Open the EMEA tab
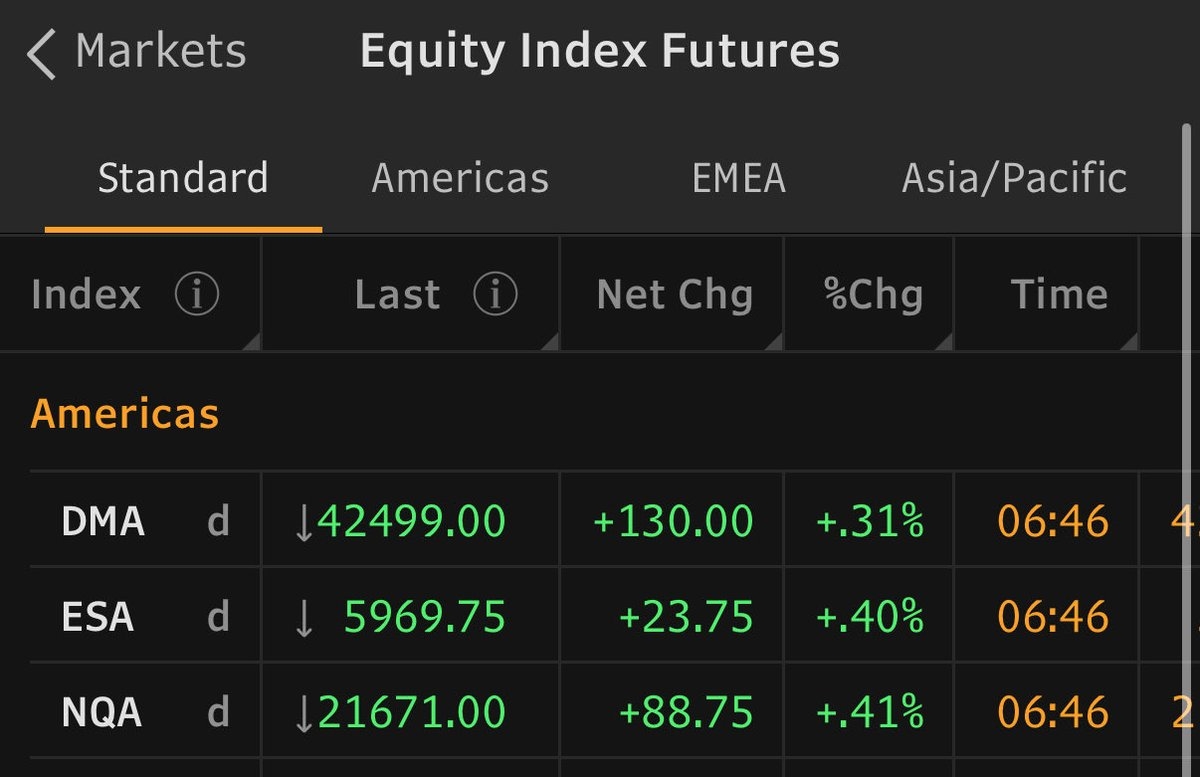The height and width of the screenshot is (777, 1200). coord(738,179)
